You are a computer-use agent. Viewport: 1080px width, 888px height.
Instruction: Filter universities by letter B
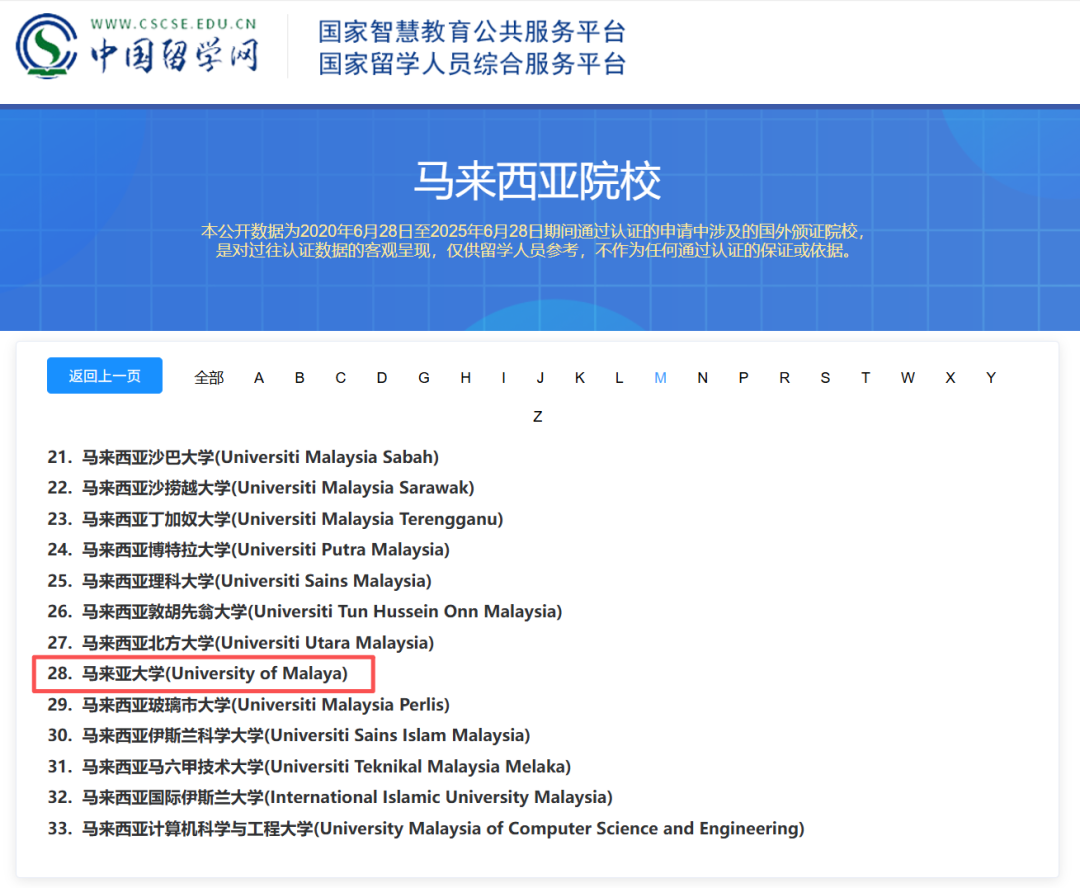[300, 378]
